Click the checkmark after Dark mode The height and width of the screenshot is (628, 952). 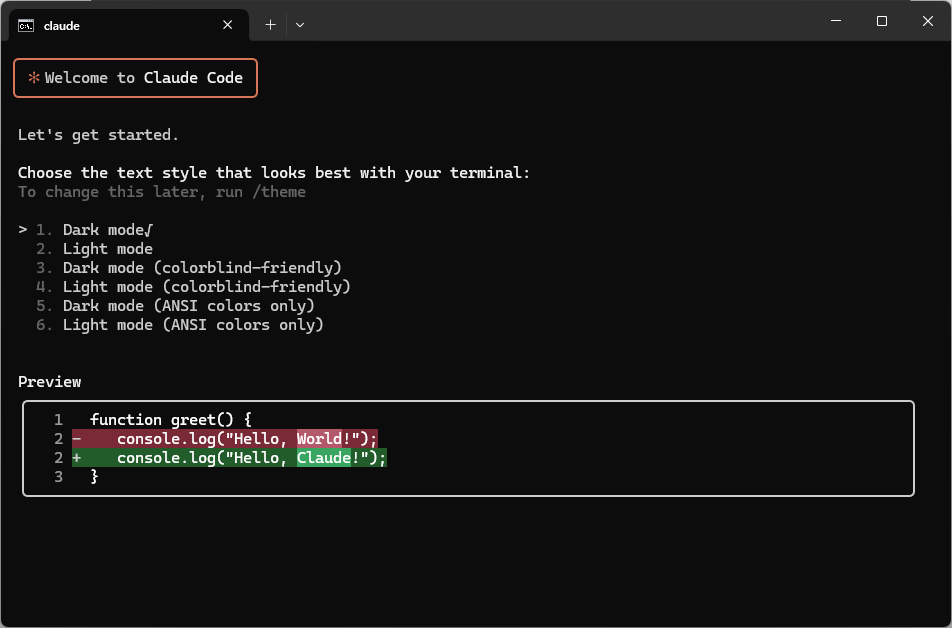click(x=149, y=230)
